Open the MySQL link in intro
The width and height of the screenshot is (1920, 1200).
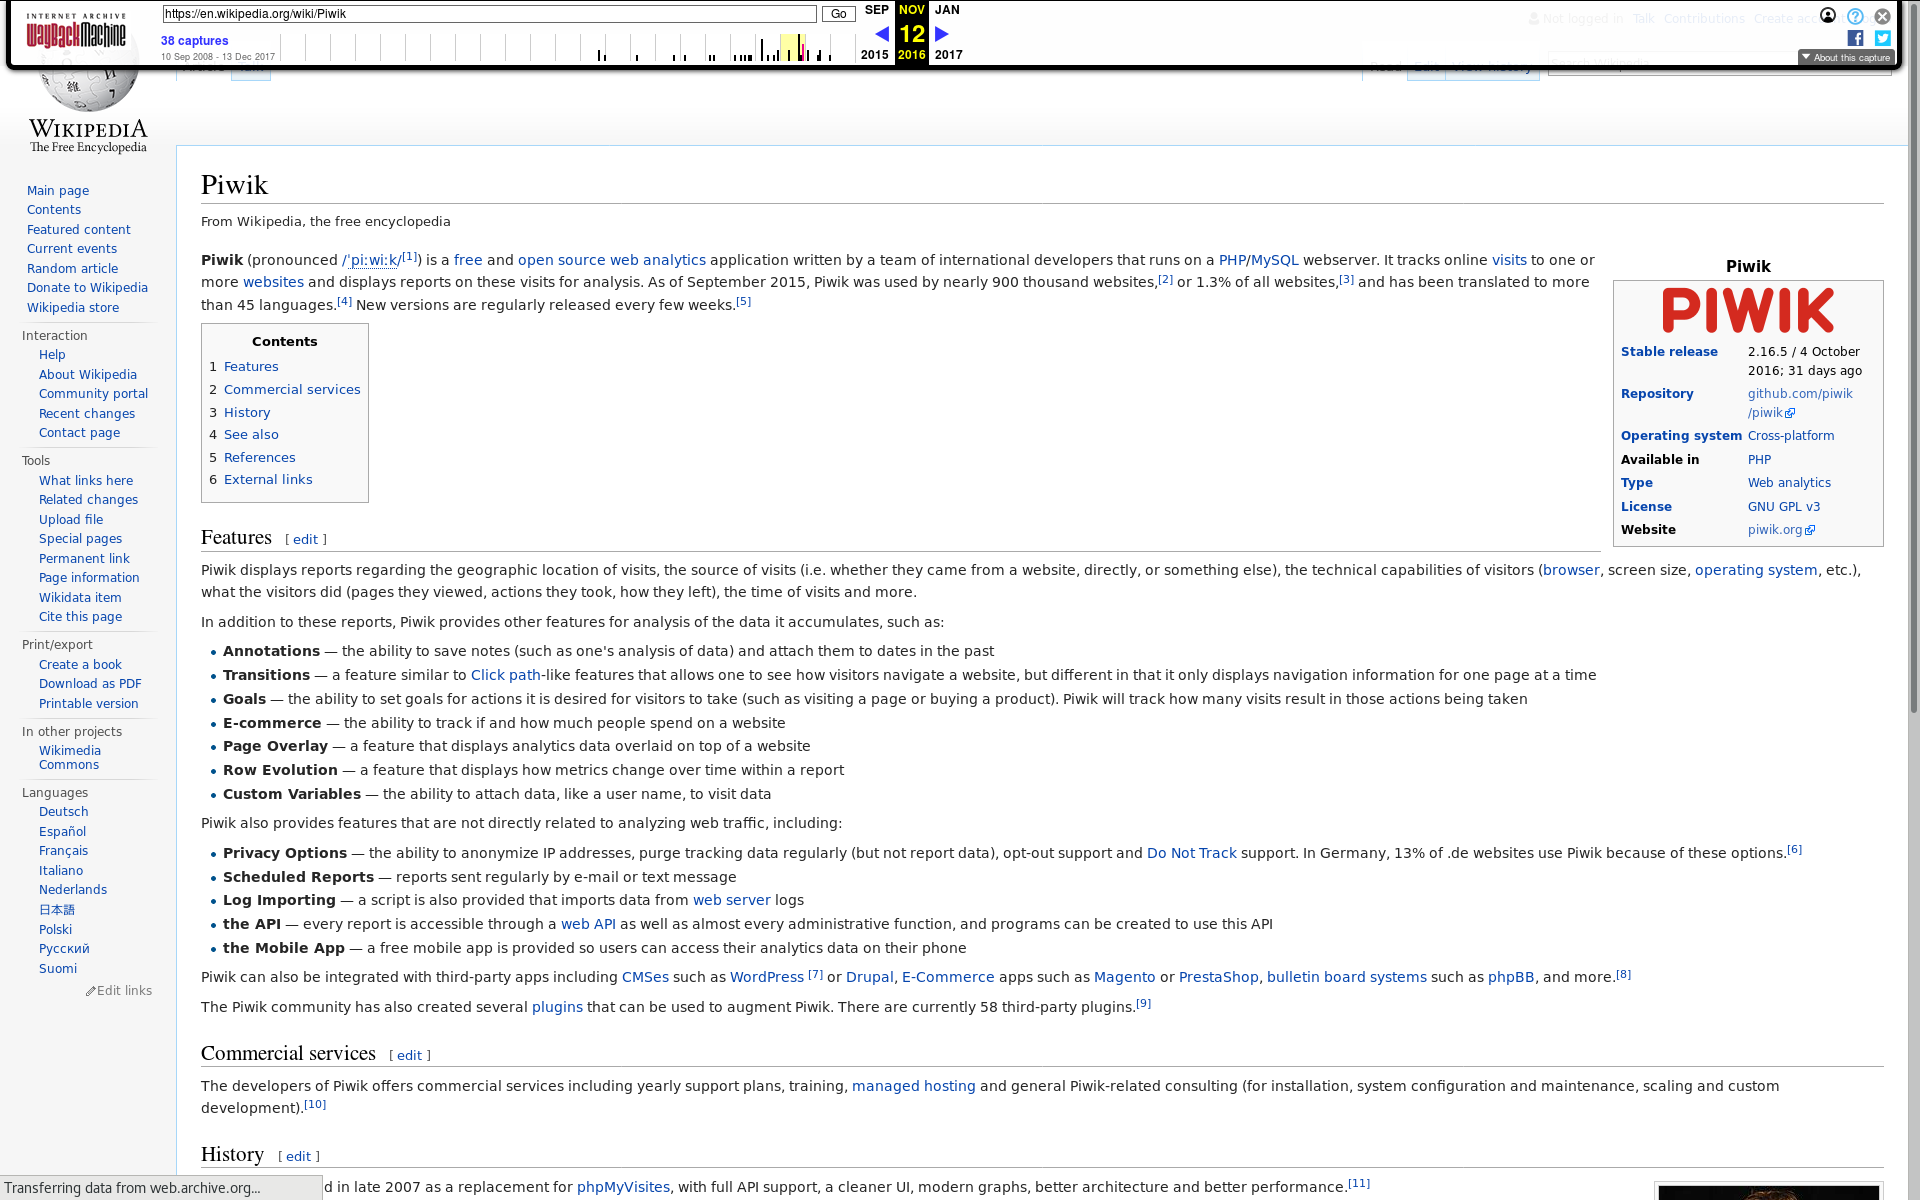(1275, 260)
